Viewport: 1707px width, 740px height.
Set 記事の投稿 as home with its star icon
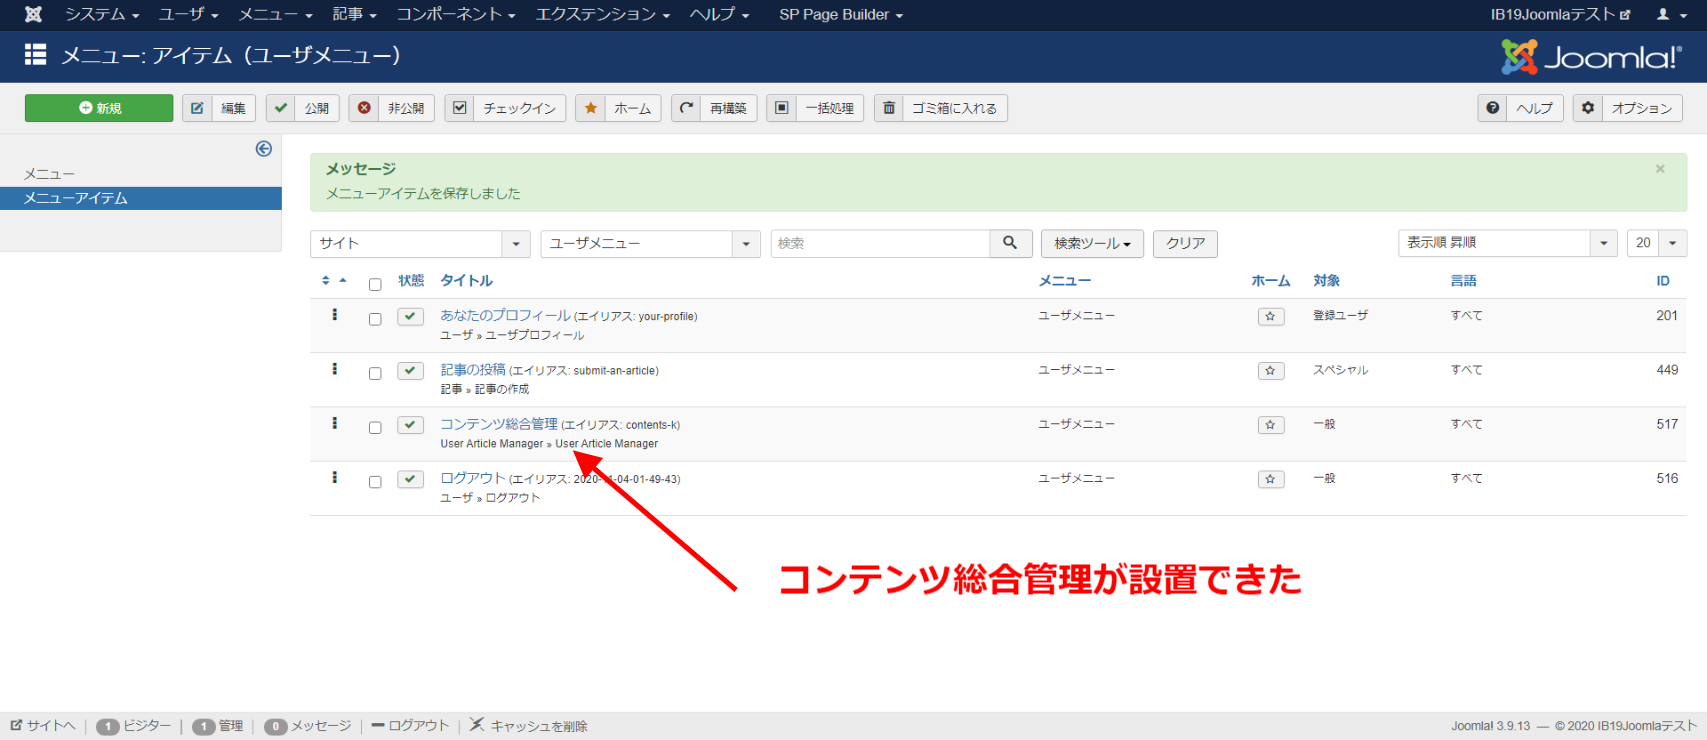coord(1270,371)
